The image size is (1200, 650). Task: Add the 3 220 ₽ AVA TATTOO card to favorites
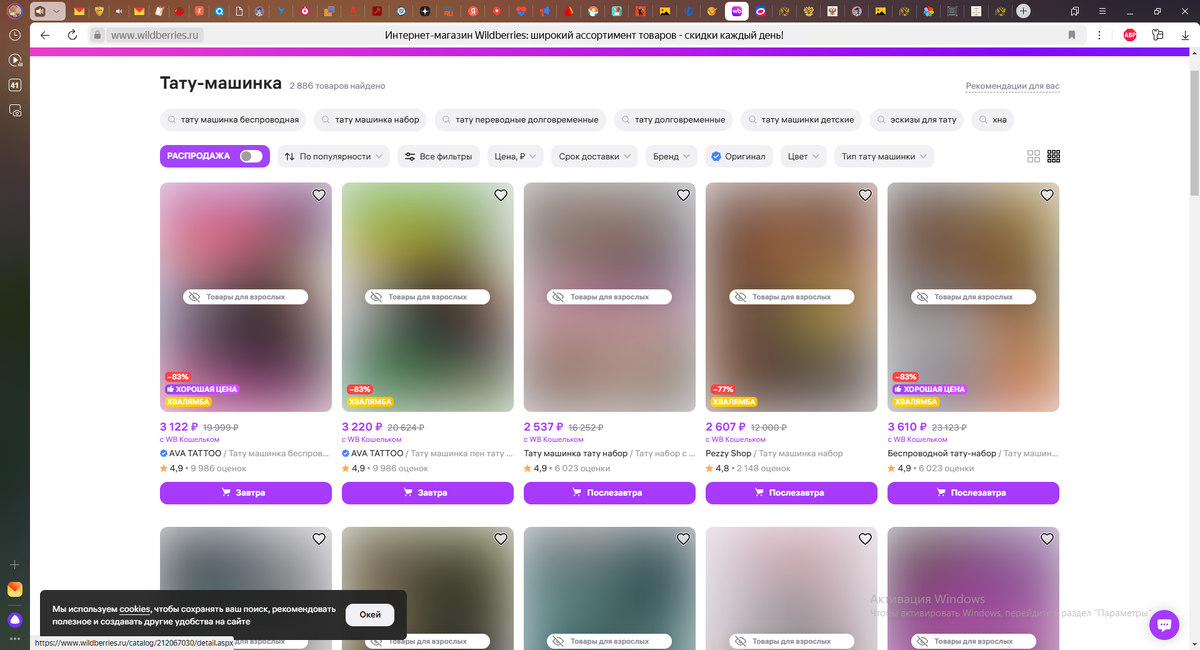pyautogui.click(x=501, y=195)
